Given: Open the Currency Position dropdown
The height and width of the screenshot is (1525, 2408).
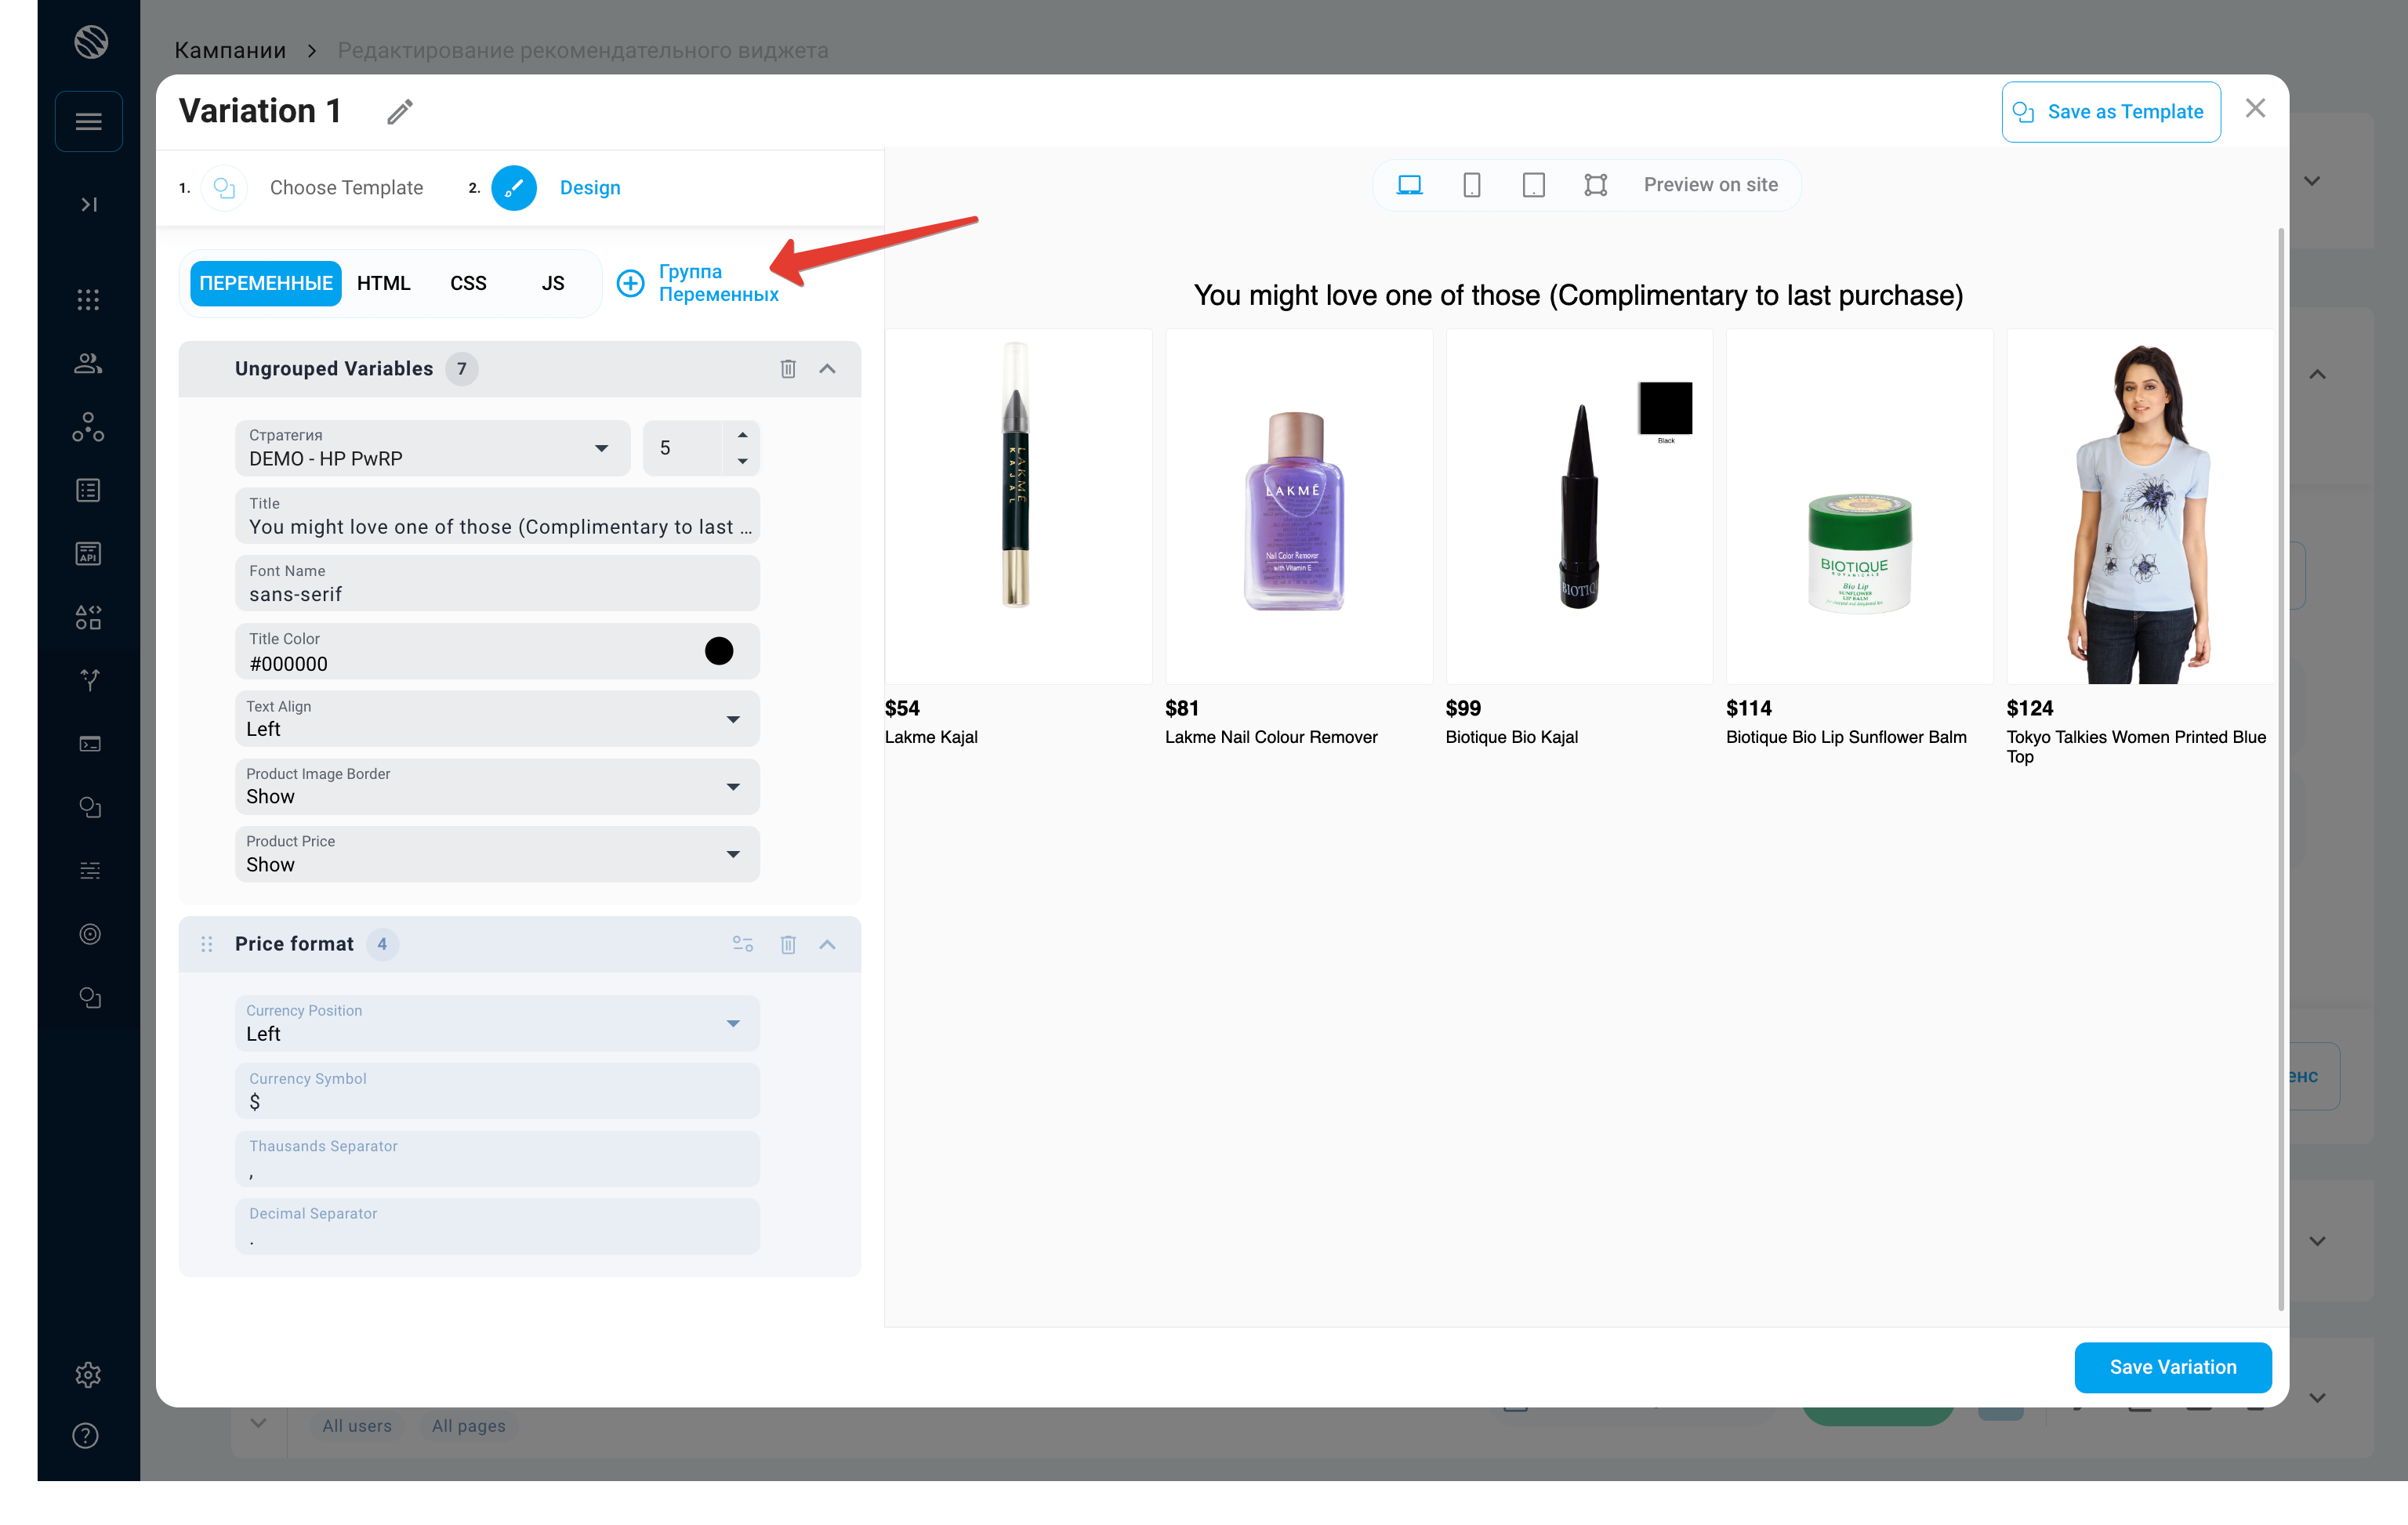Looking at the screenshot, I should 497,1023.
